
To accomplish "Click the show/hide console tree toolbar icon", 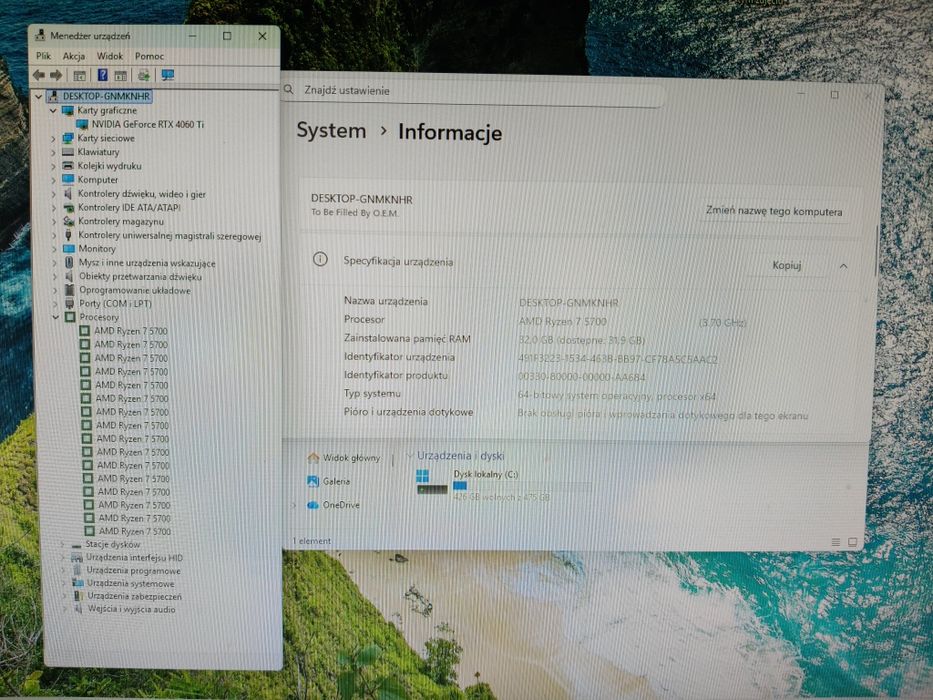I will pos(79,76).
